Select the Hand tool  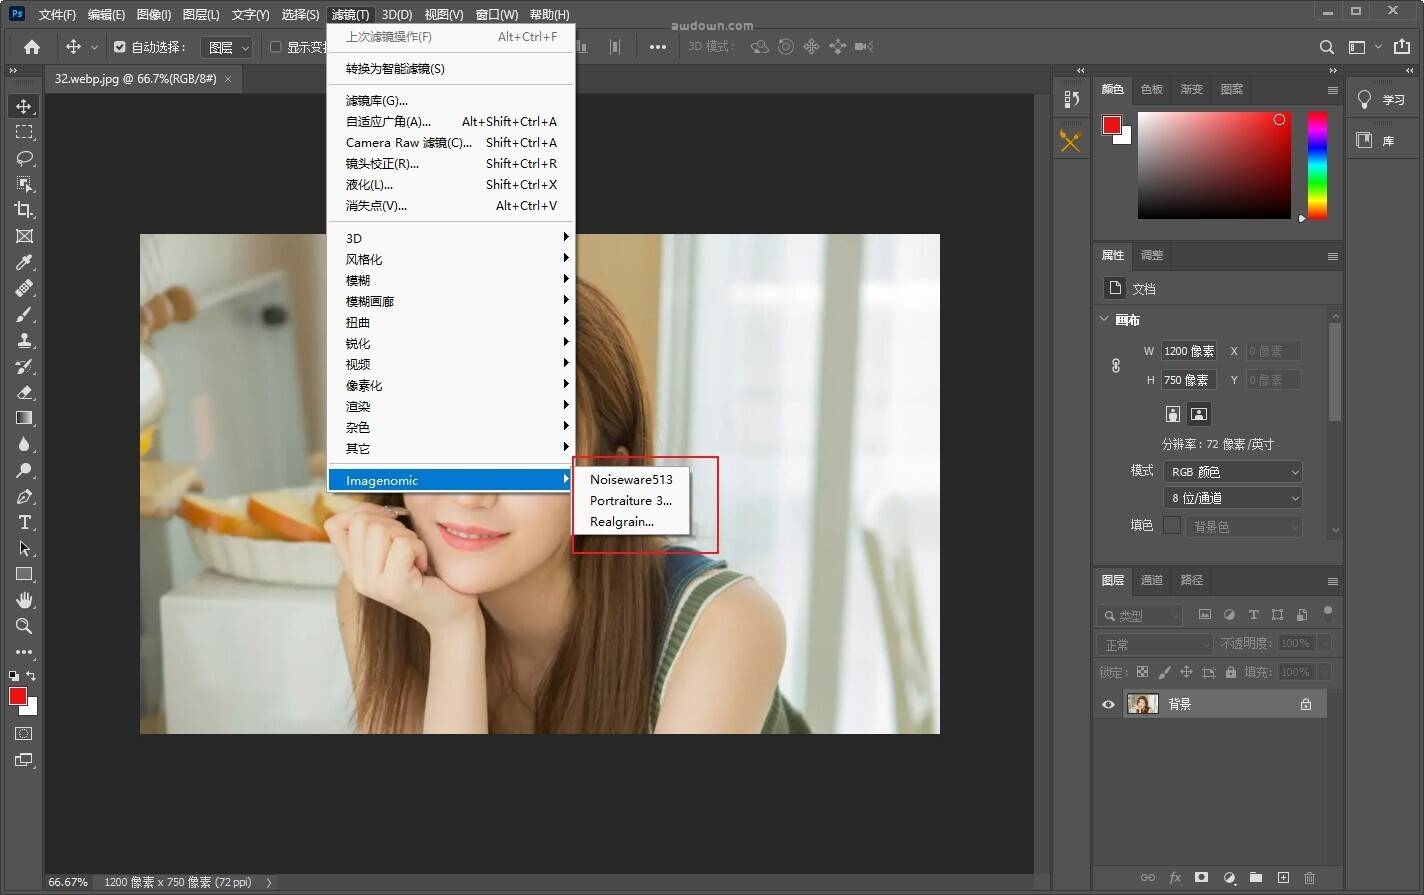24,600
